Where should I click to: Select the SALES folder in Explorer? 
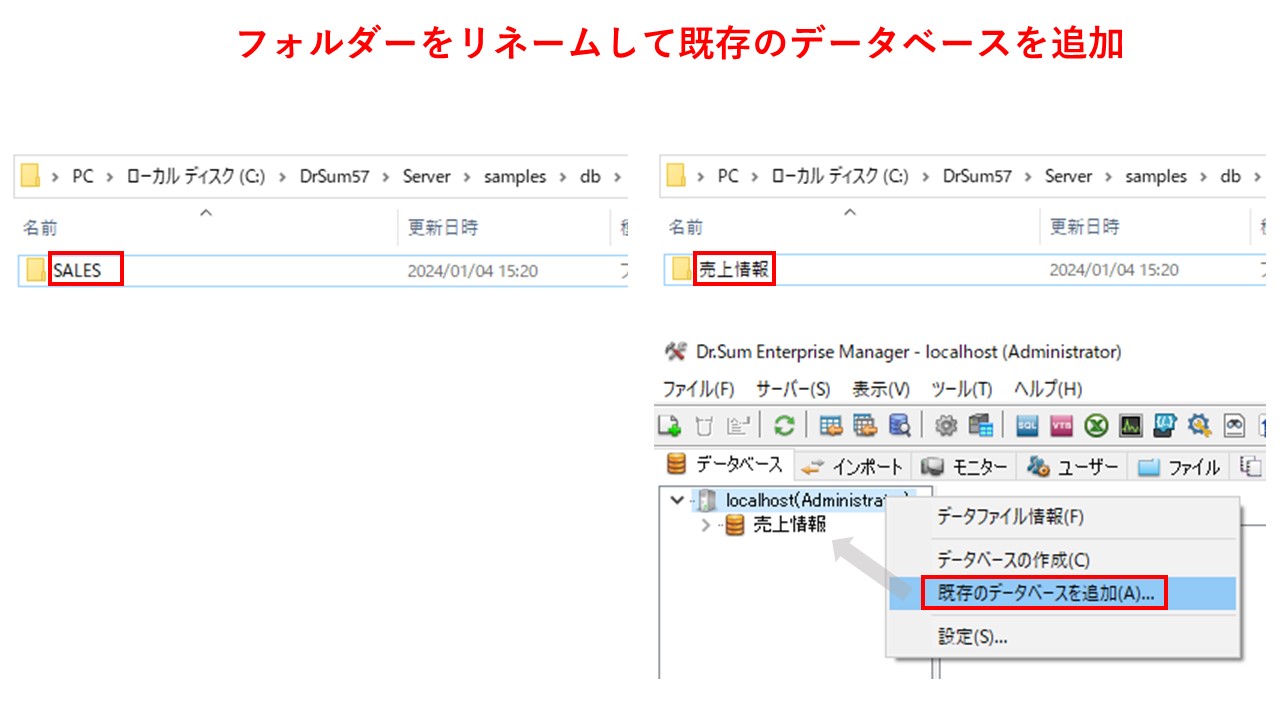click(82, 269)
